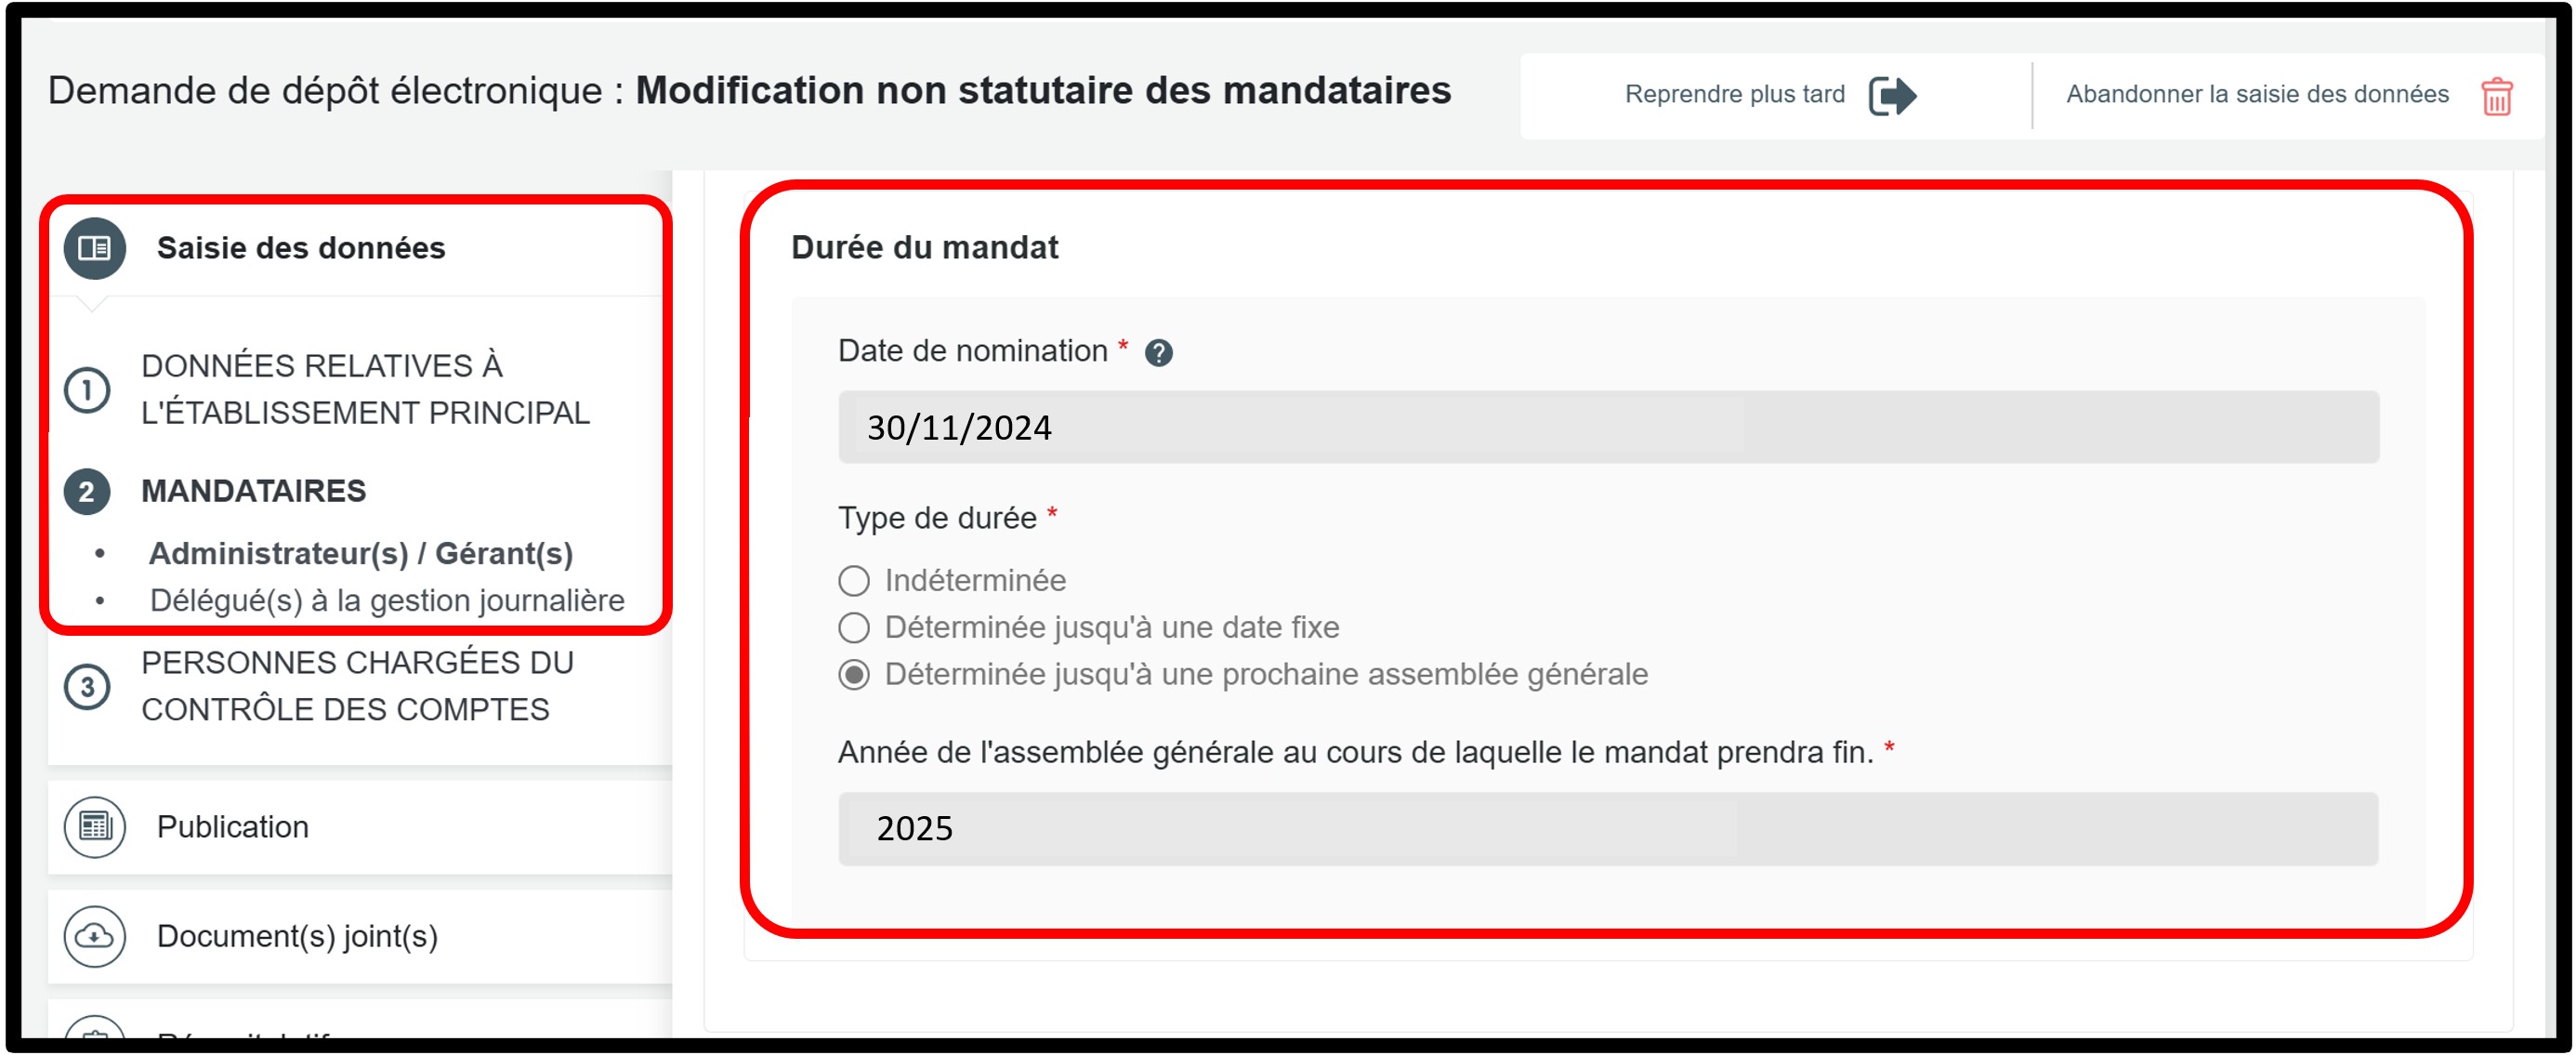Click the Publication calendar icon
Screen dimensions: 2576x1055
point(94,827)
